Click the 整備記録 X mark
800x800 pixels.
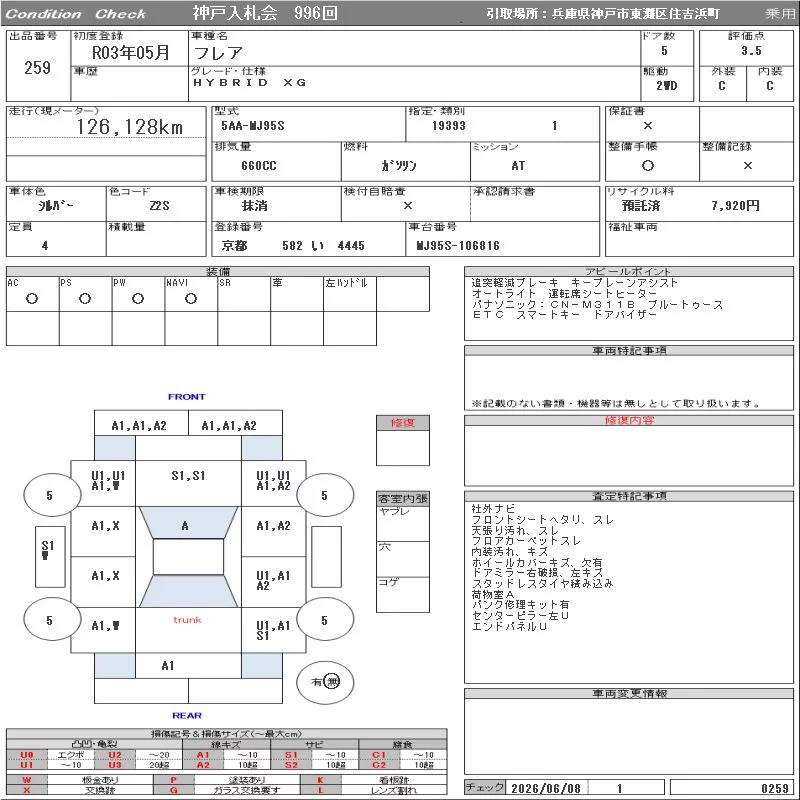pos(747,165)
